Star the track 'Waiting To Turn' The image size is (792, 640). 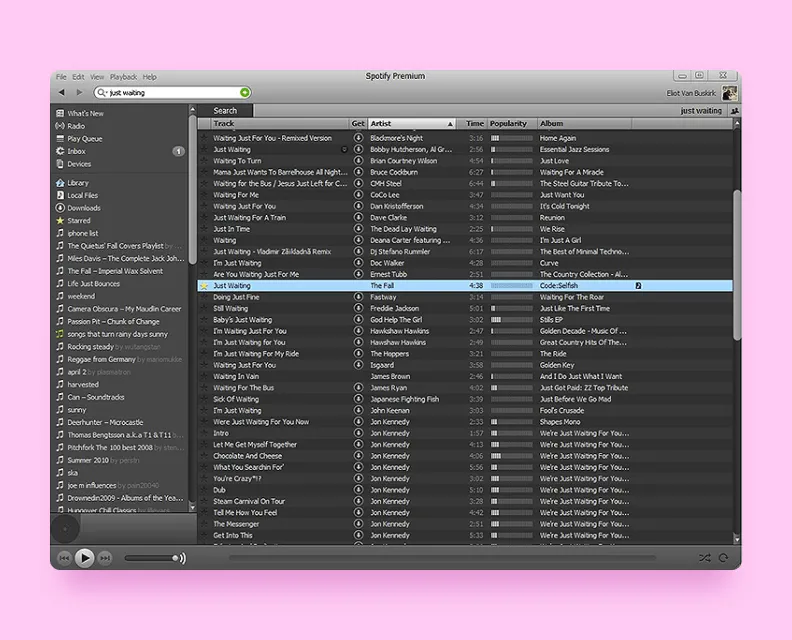coord(204,161)
